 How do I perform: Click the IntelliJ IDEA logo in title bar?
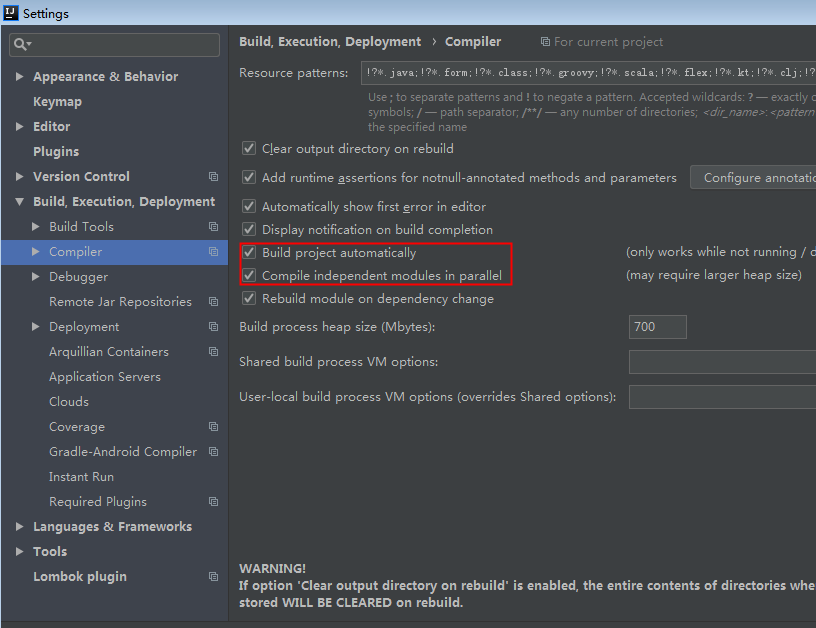[10, 13]
